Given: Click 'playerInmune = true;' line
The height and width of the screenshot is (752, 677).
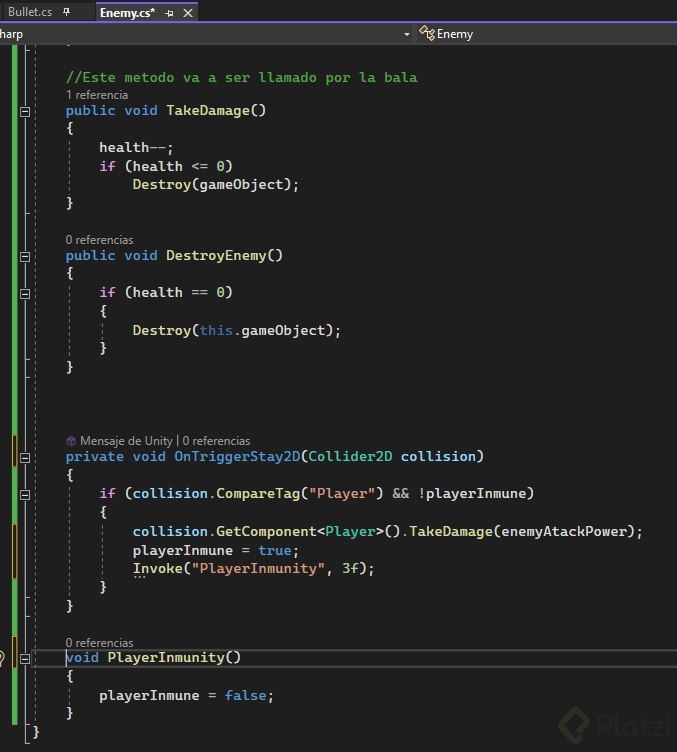Looking at the screenshot, I should tap(216, 550).
